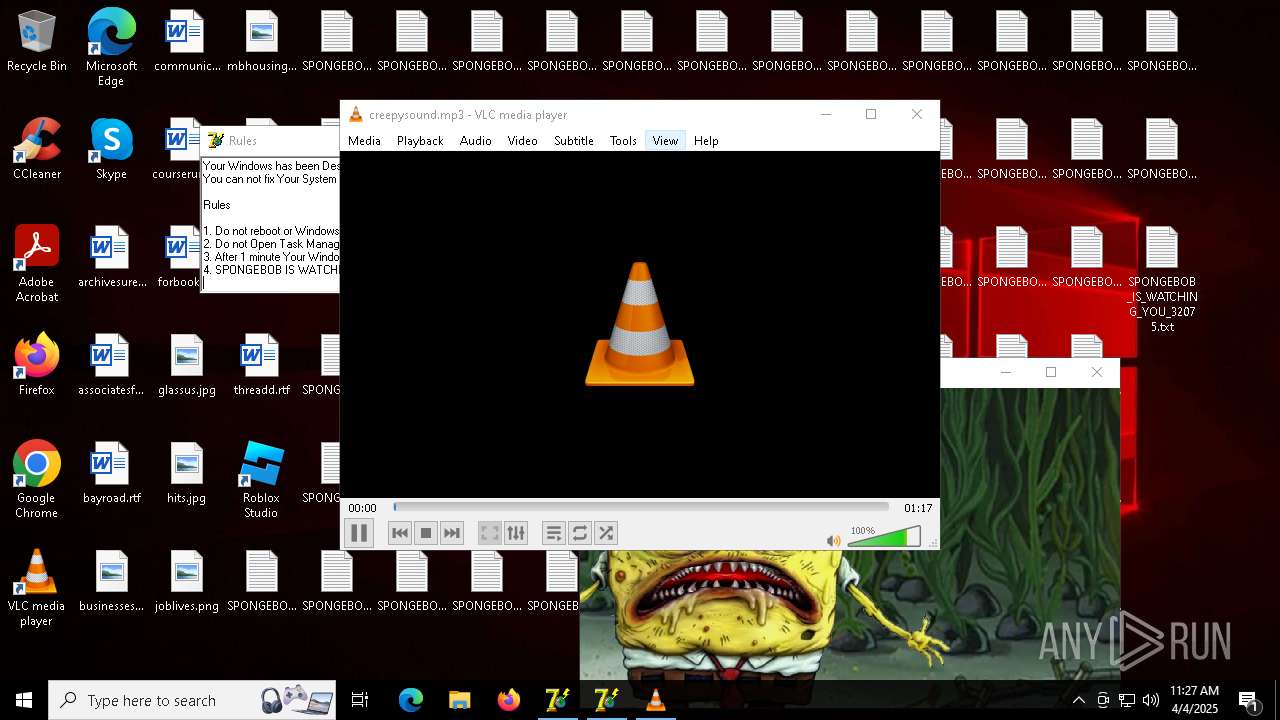Open the Recycle Bin desktop icon
The width and height of the screenshot is (1280, 720).
(x=37, y=42)
